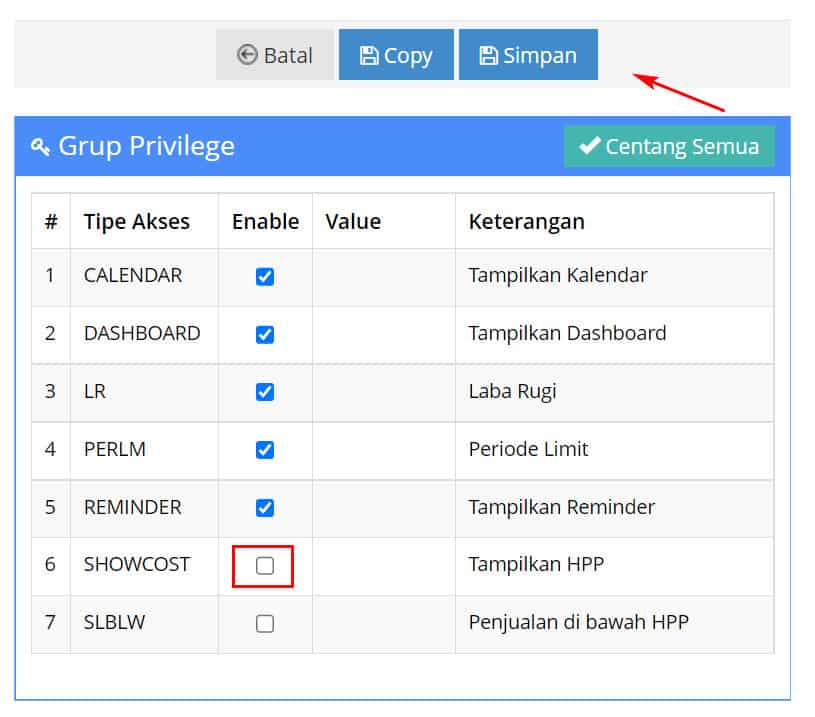815x717 pixels.
Task: Click the Value cell in SHOWCOST row
Action: click(384, 567)
